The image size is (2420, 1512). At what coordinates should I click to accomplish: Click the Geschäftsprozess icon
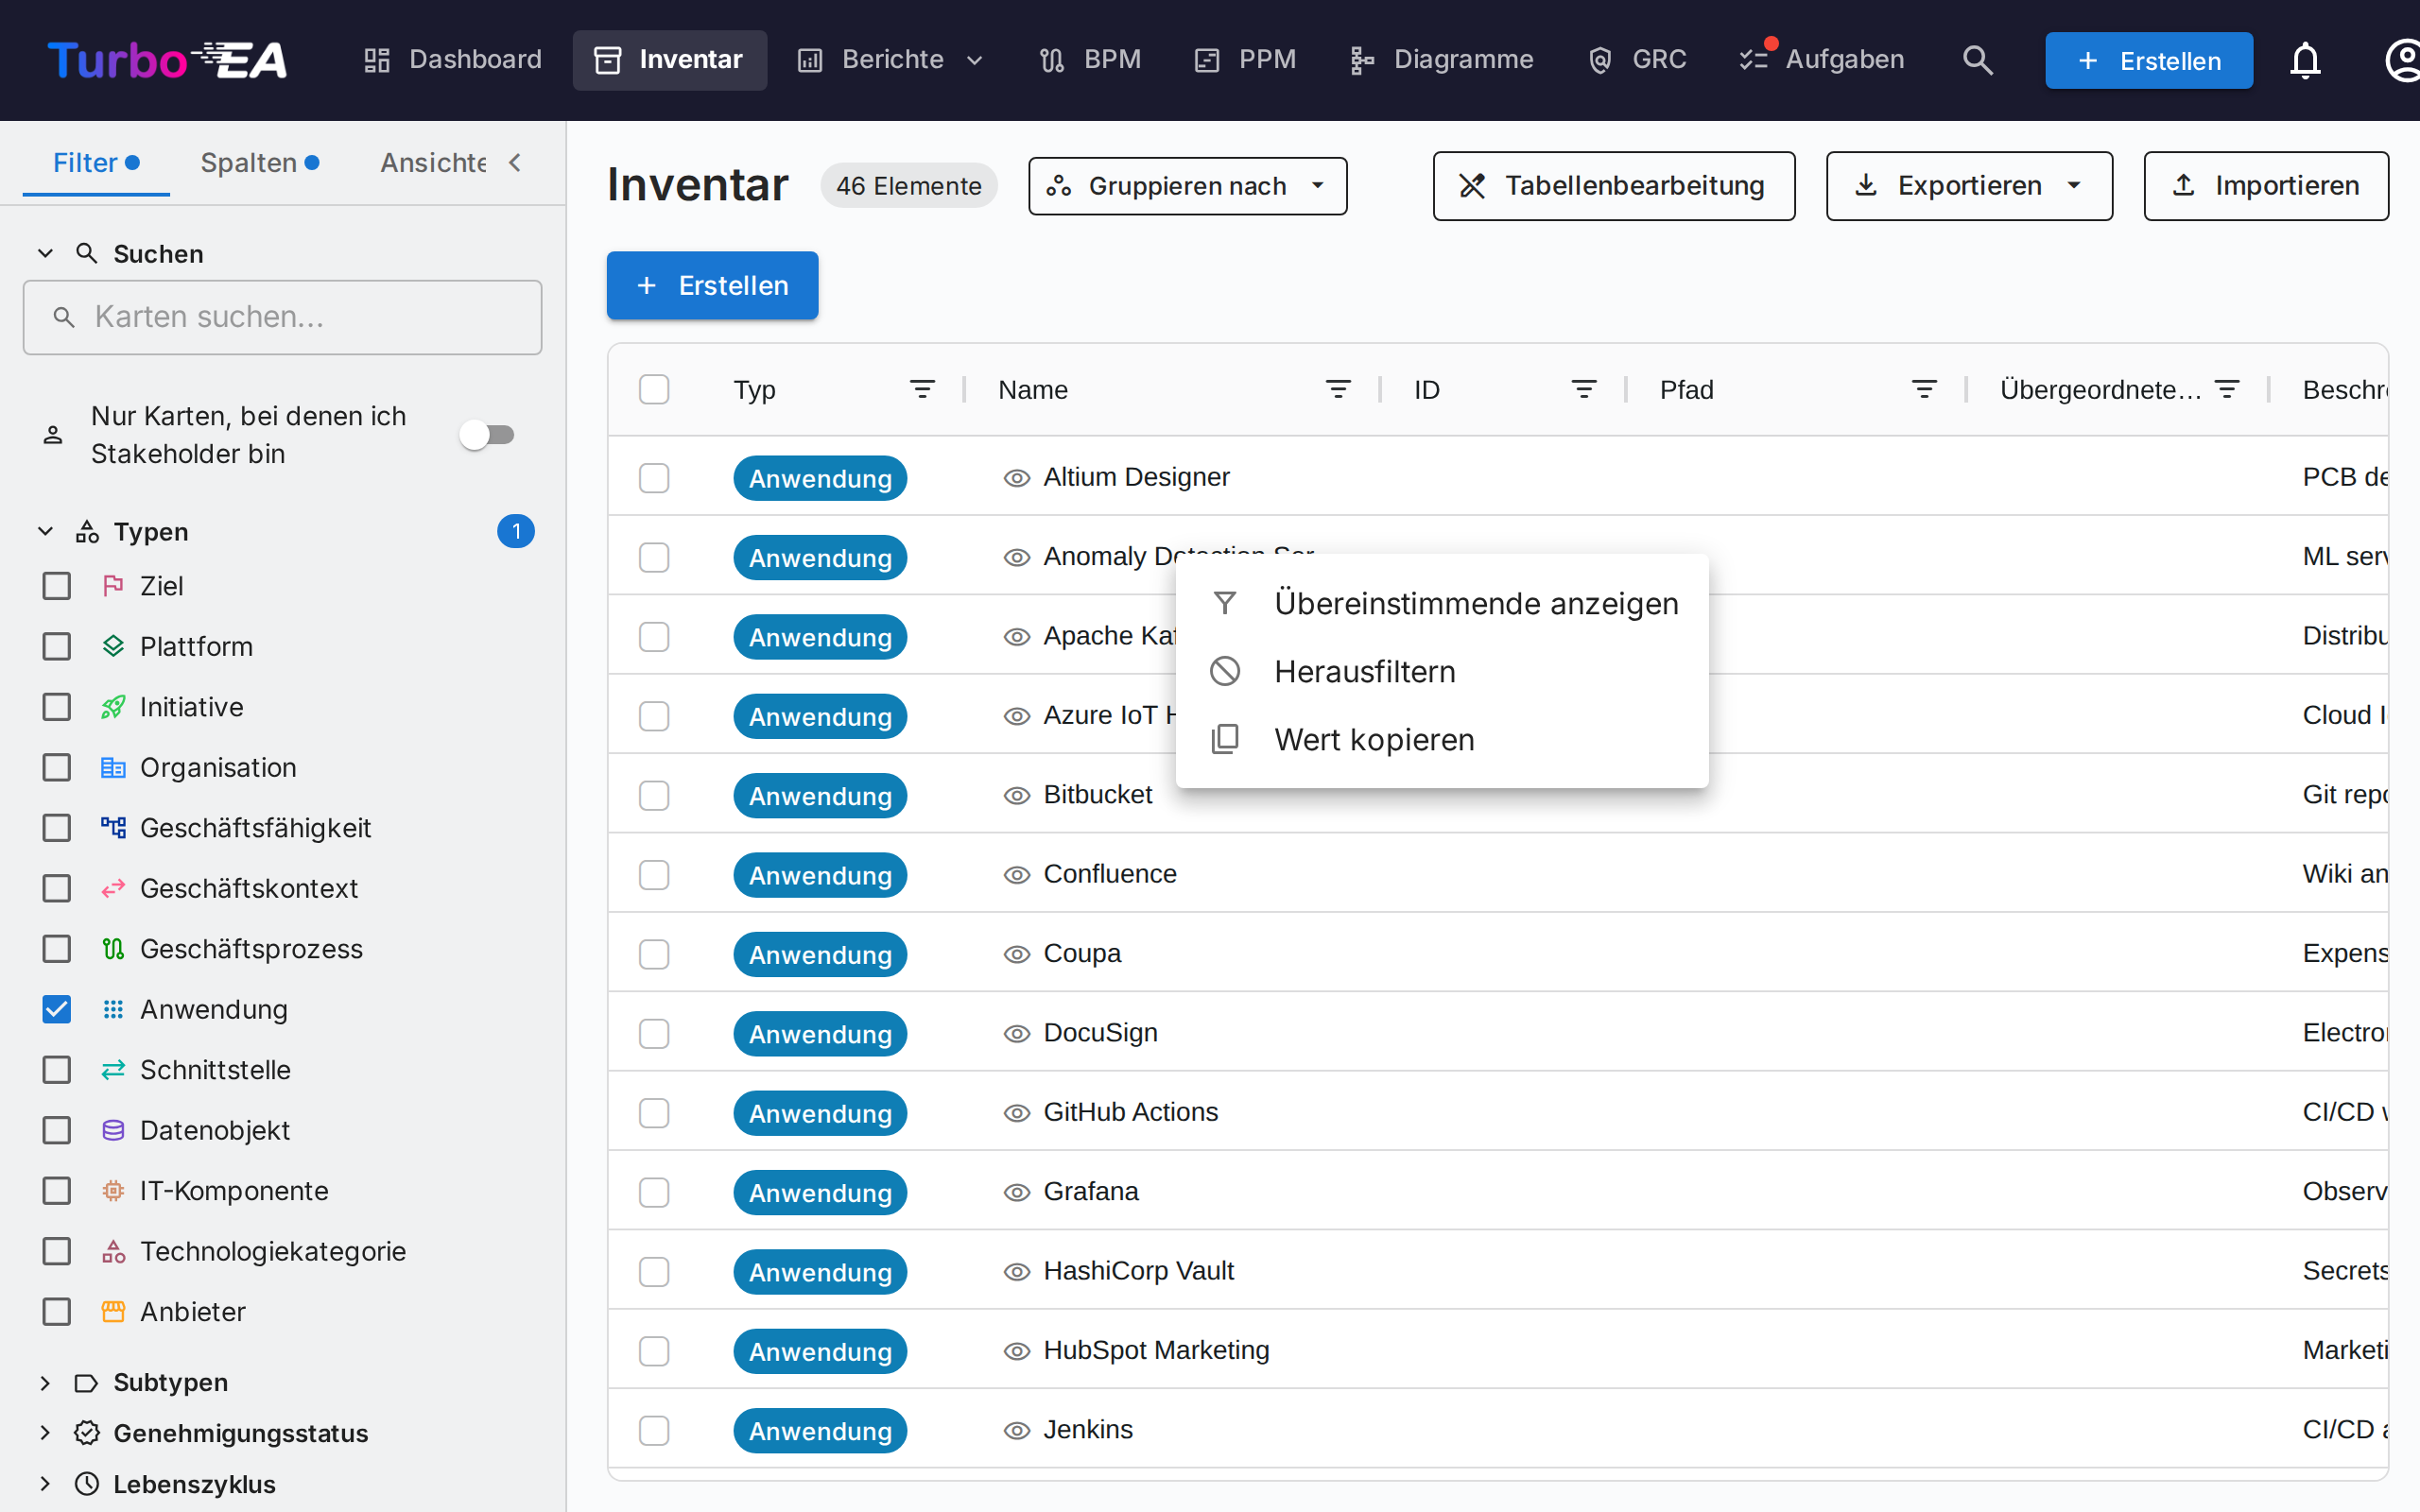coord(113,949)
